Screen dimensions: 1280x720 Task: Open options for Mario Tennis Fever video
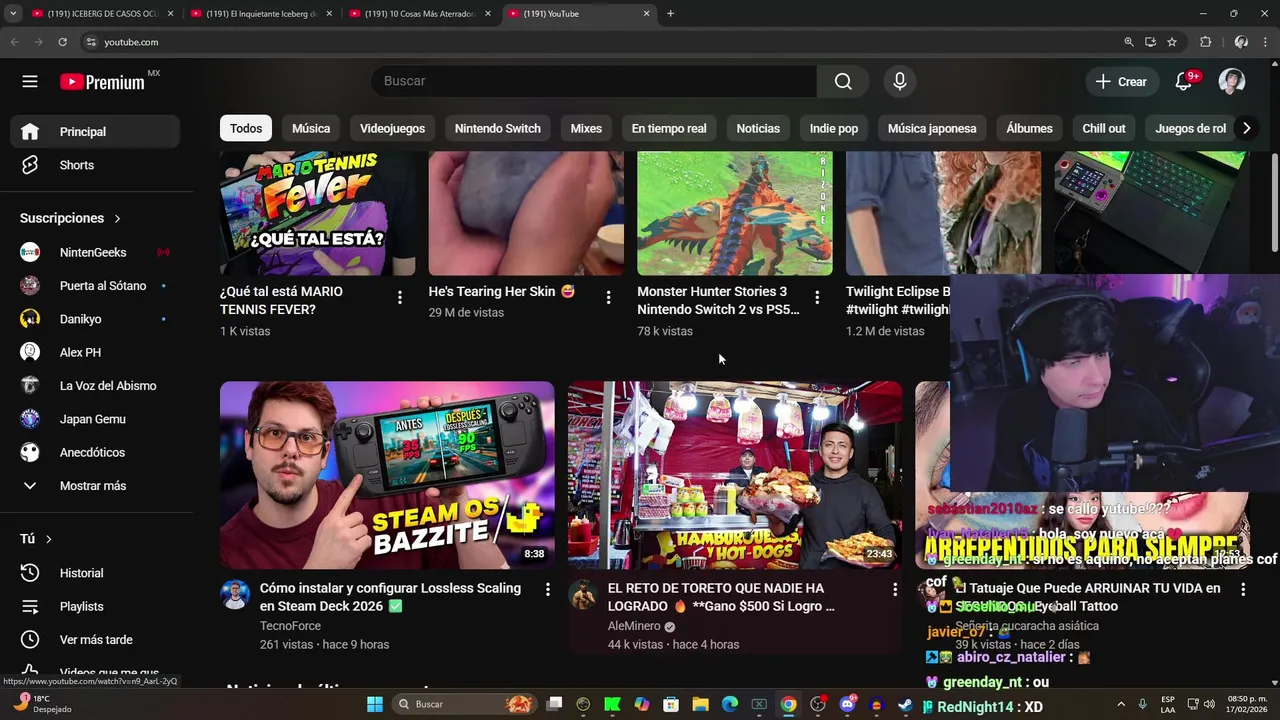tap(399, 297)
